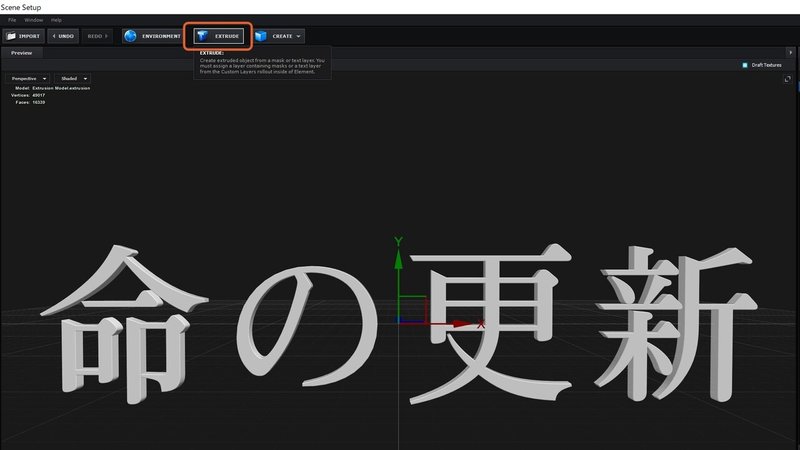Screen dimensions: 800x450
Task: Open the Shaded display mode dropdown
Action: pos(73,79)
